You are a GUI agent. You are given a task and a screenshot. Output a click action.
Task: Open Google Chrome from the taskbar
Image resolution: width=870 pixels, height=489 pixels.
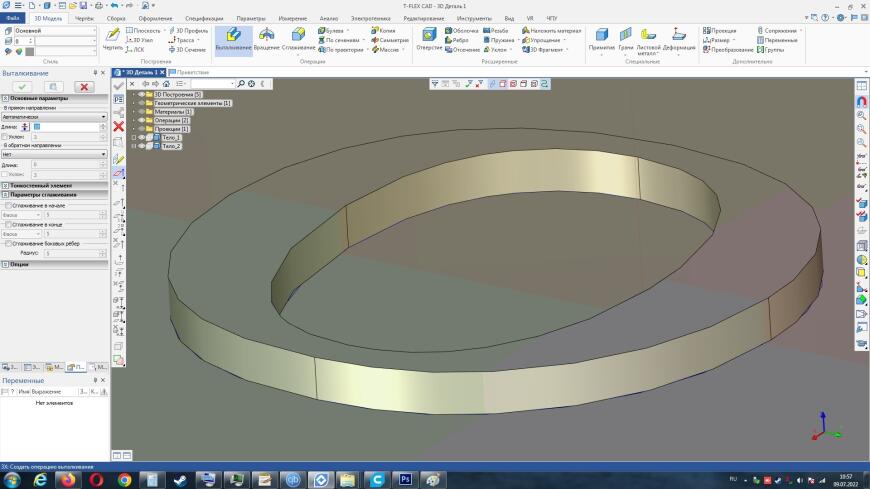(124, 480)
